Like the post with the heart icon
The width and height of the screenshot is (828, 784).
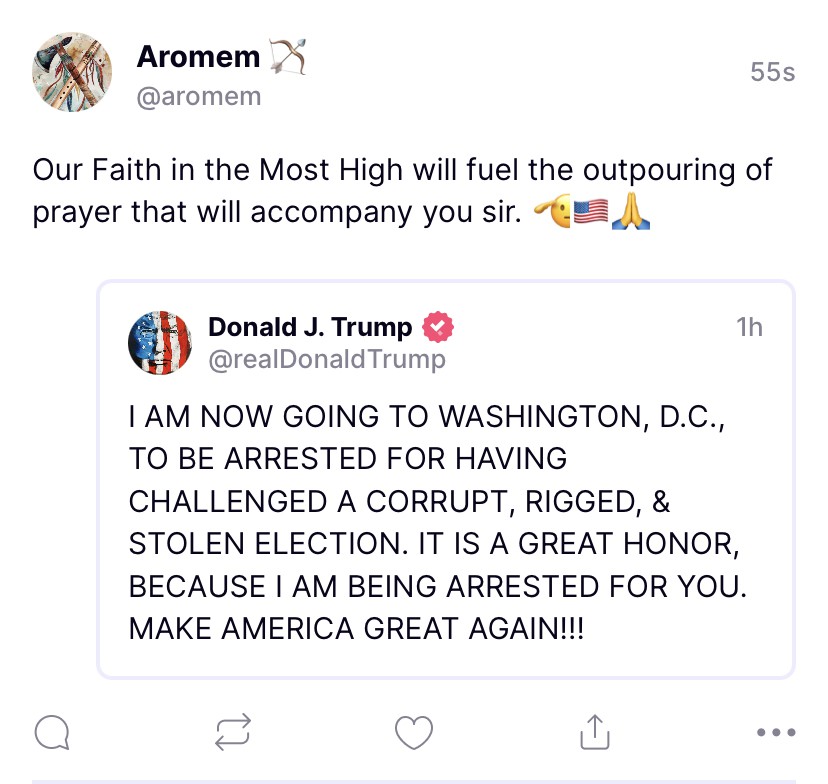(414, 733)
